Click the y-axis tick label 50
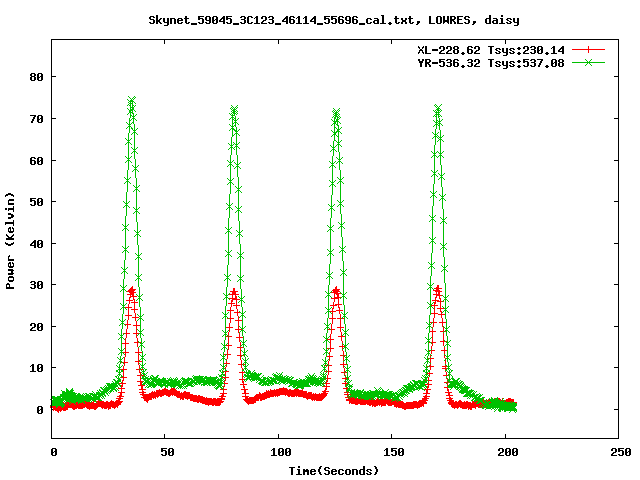 pyautogui.click(x=36, y=202)
